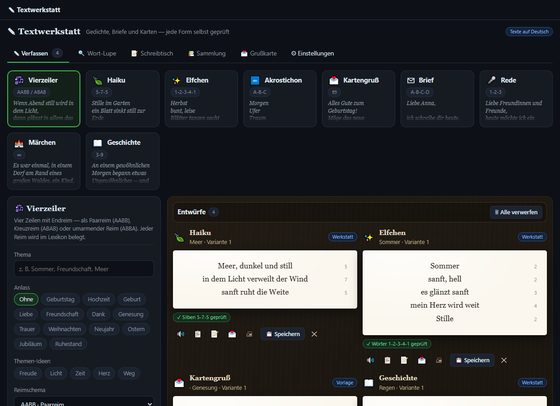Click pen logo next to Textwerkstatt heading
This screenshot has width=560, height=406.
[11, 31]
